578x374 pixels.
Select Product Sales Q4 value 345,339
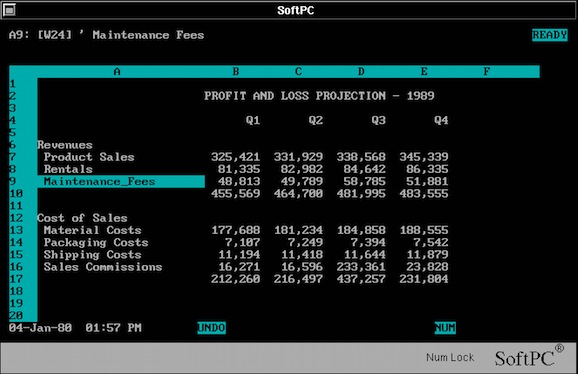click(424, 157)
